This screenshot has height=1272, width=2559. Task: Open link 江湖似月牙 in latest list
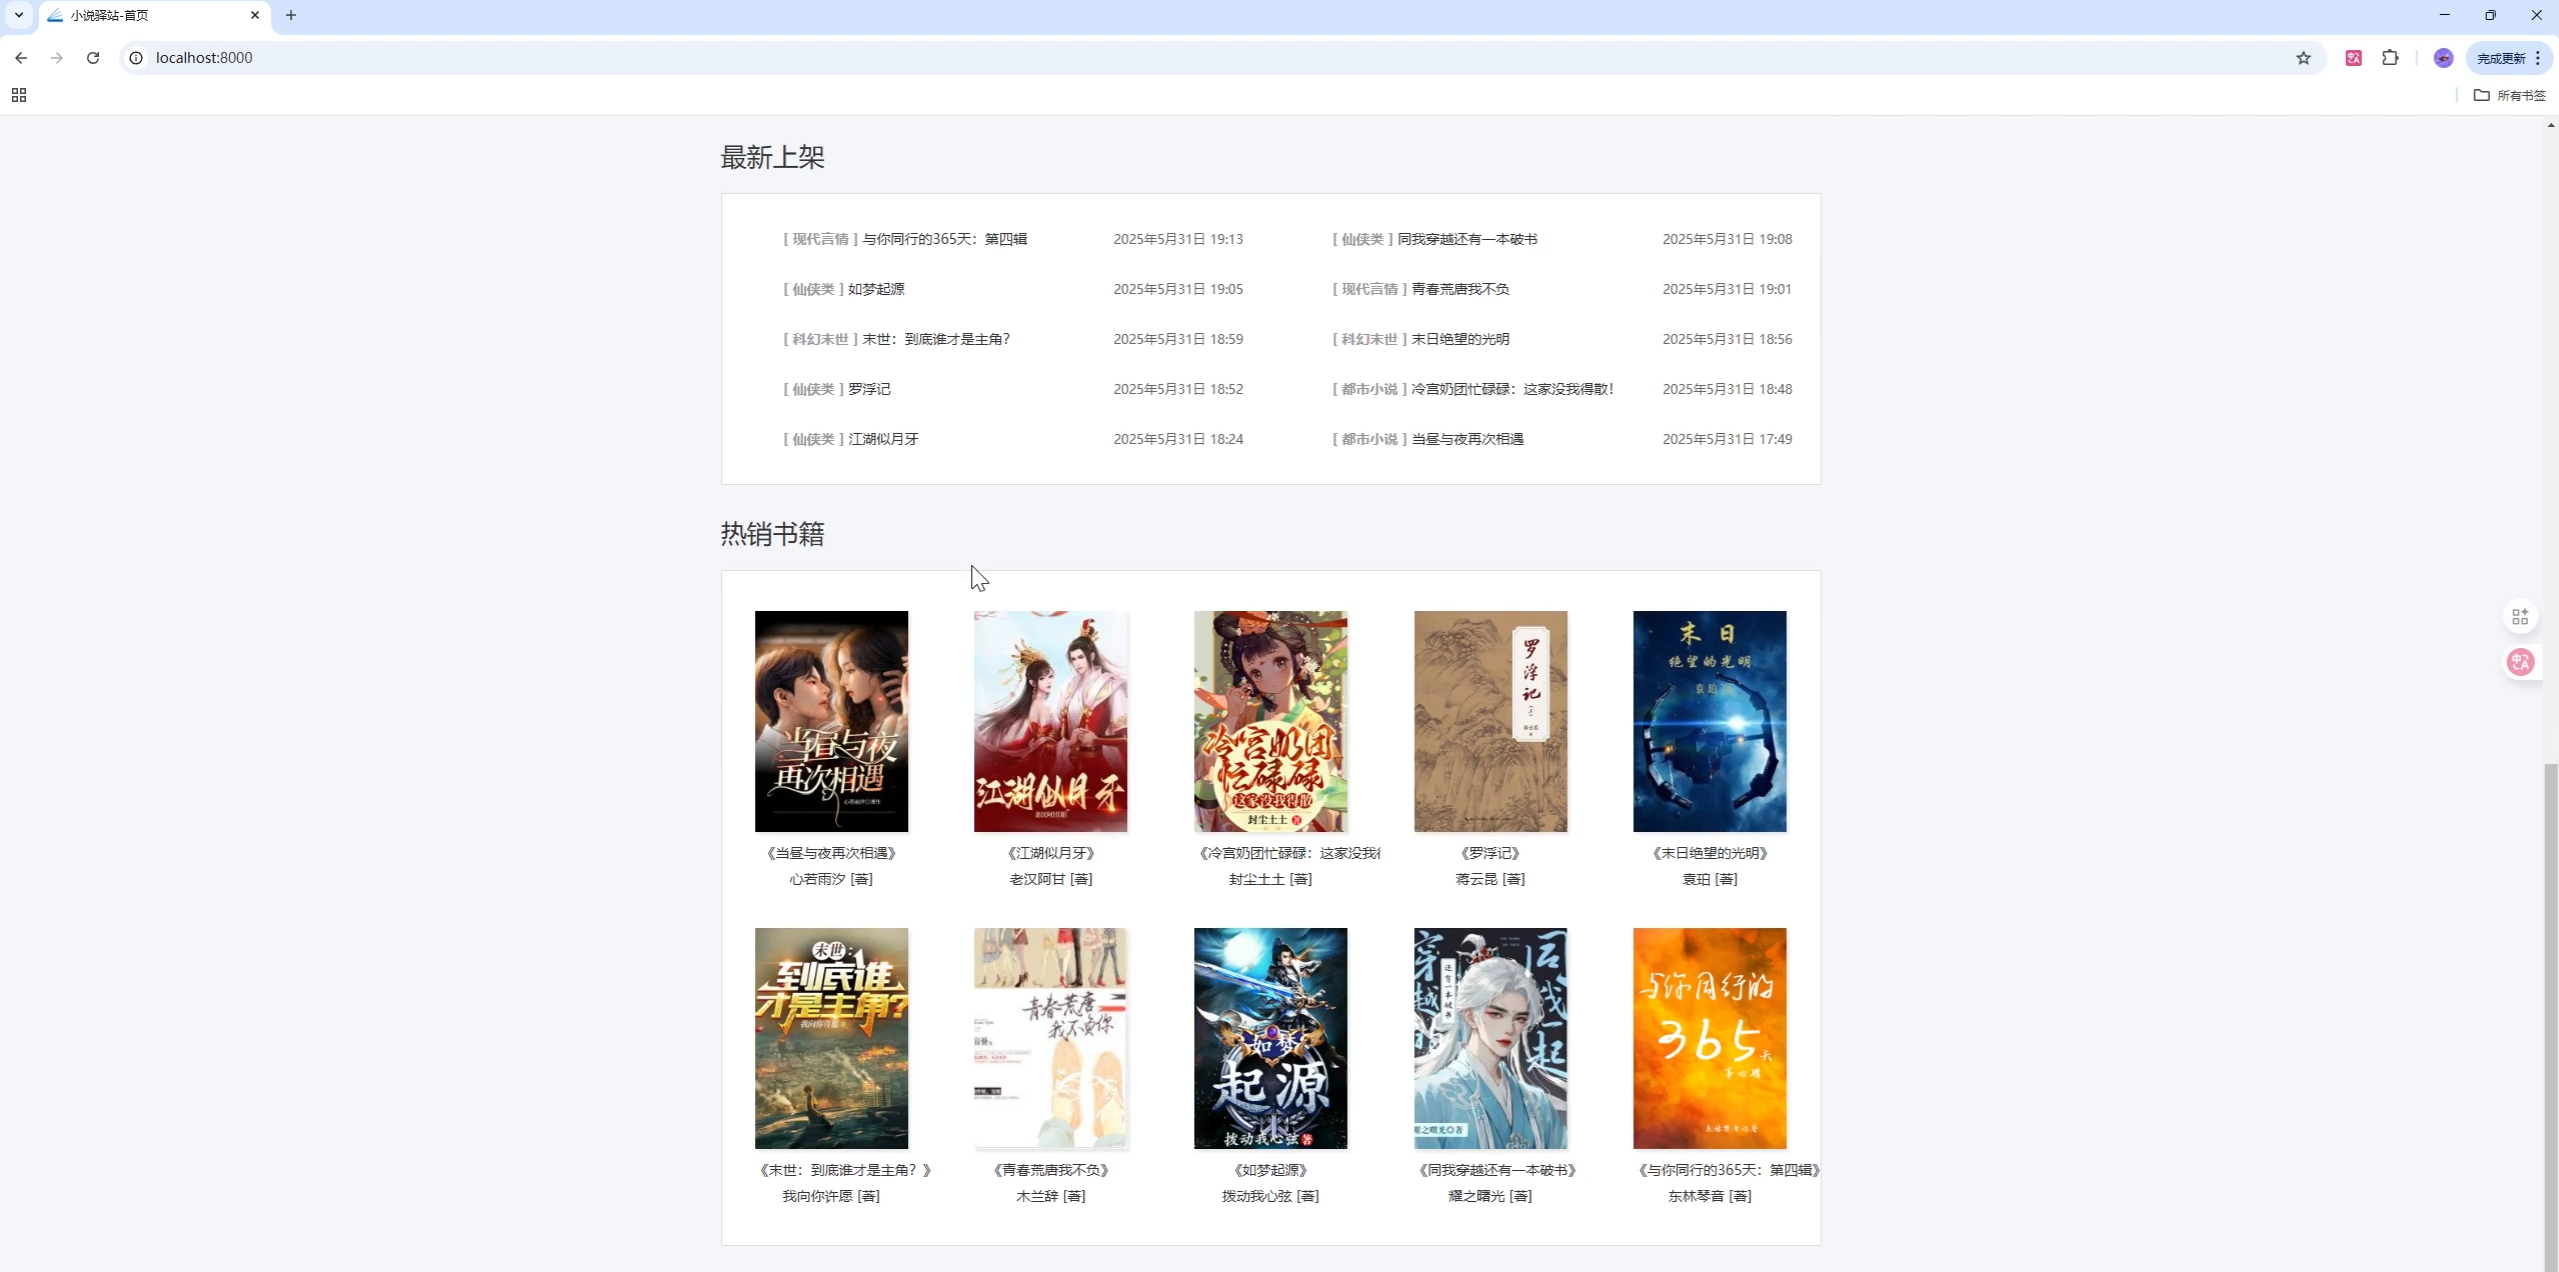(883, 439)
